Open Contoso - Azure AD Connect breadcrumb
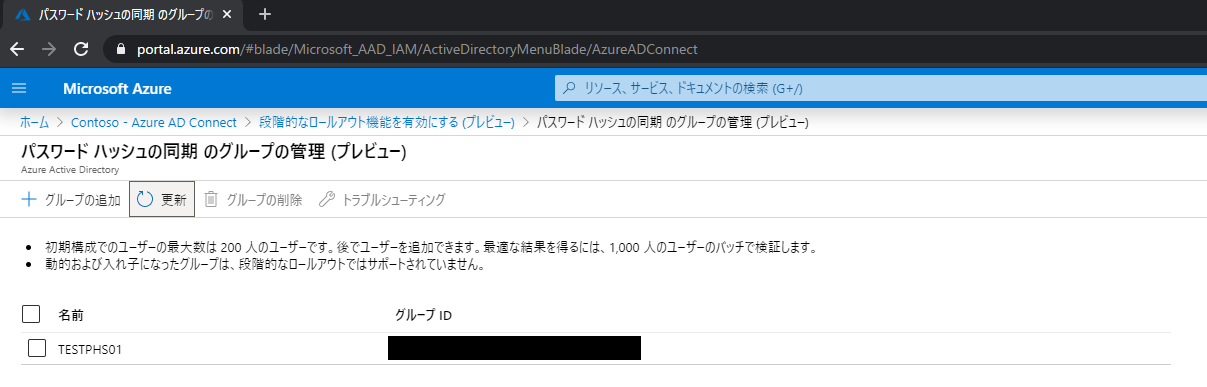 point(153,122)
